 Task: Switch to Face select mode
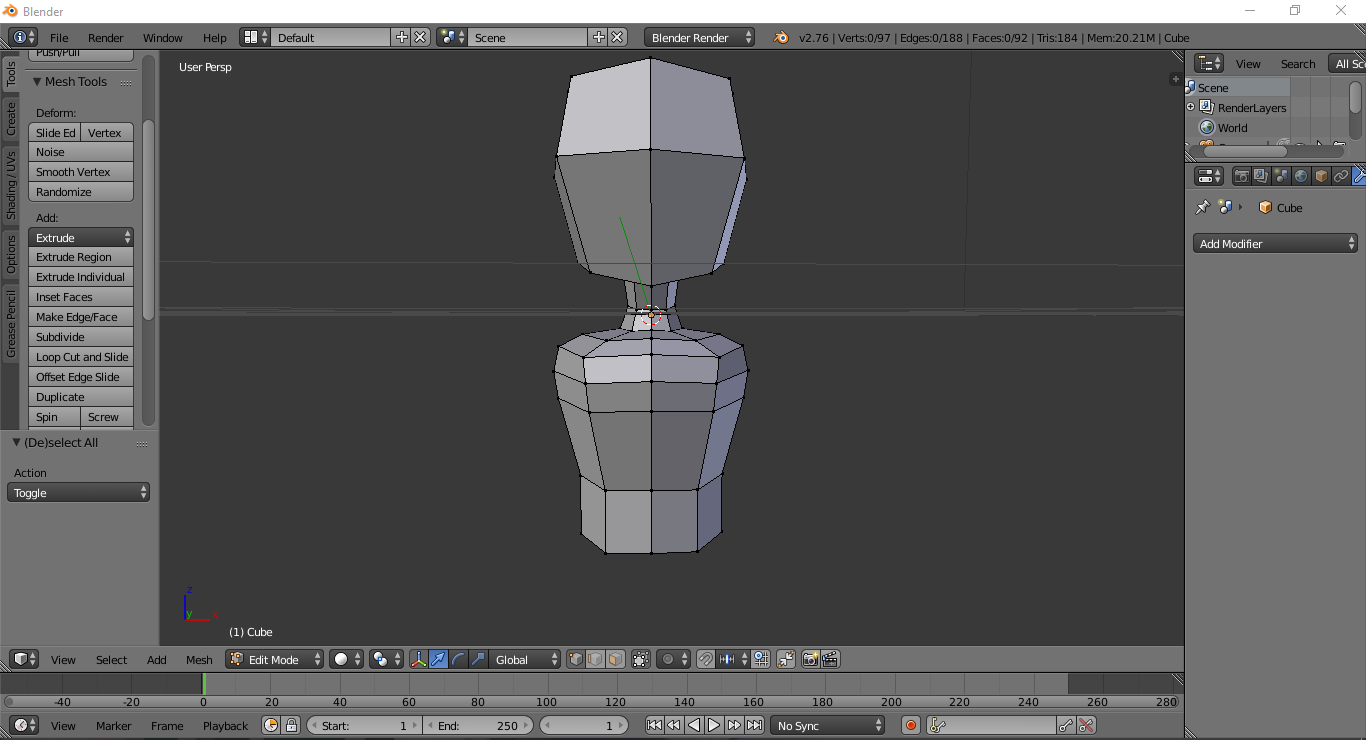616,659
